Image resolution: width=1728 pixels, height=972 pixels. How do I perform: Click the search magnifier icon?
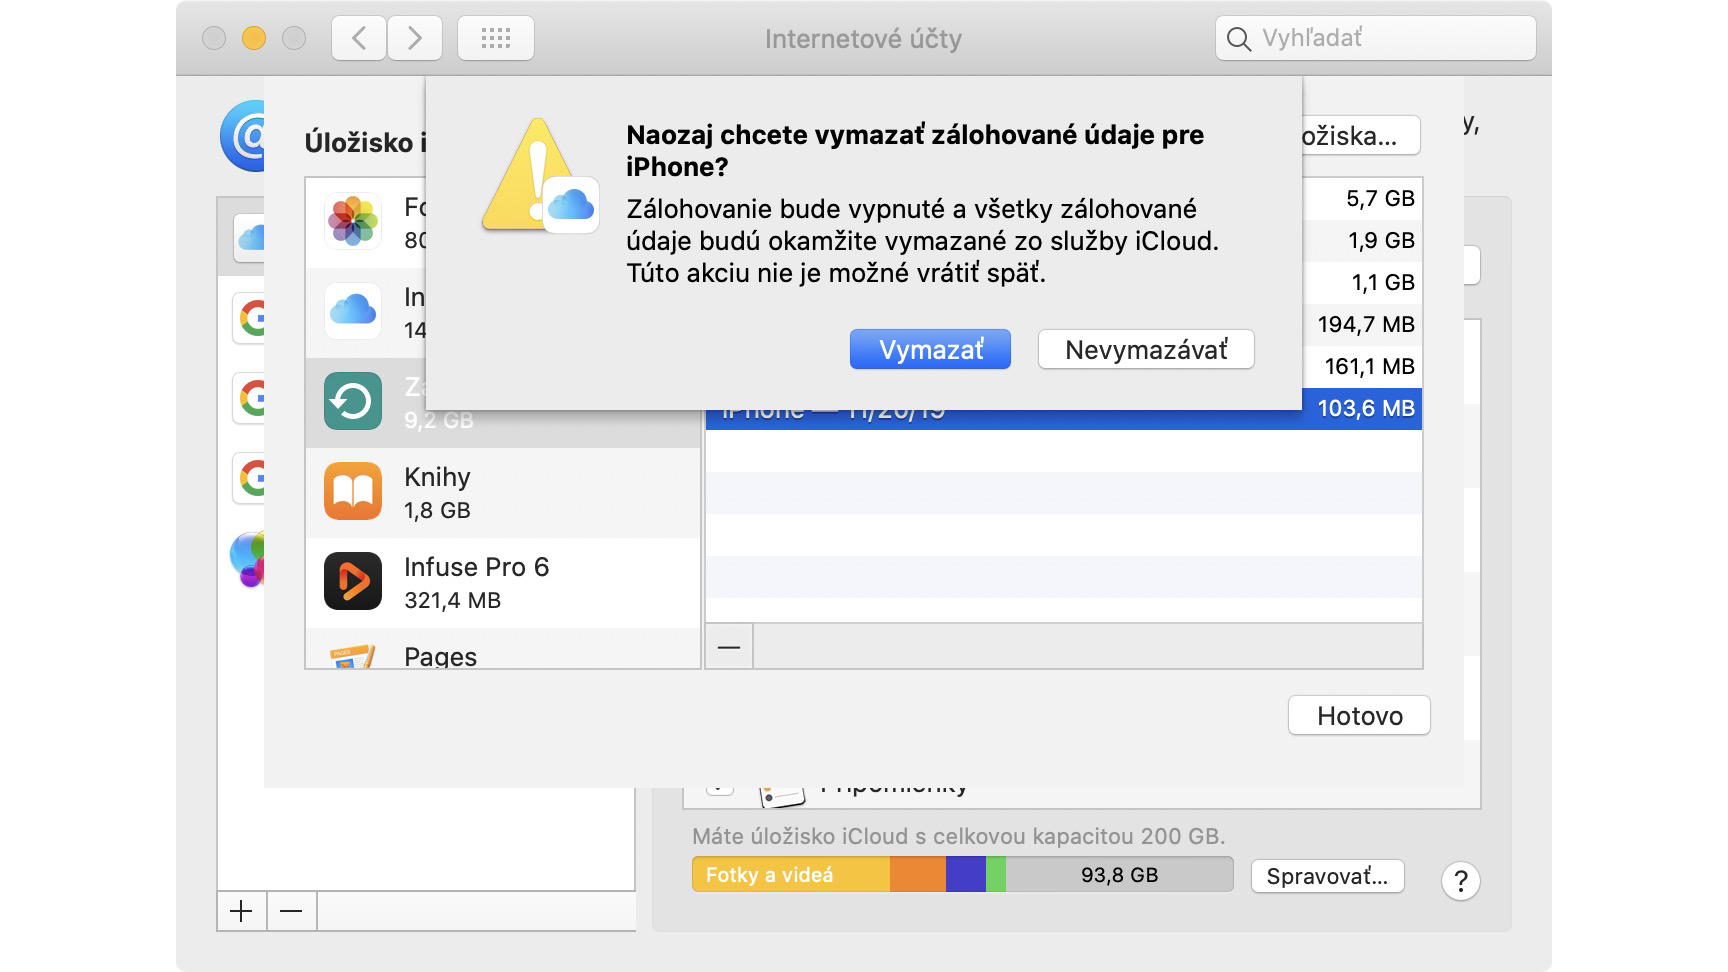pyautogui.click(x=1238, y=39)
